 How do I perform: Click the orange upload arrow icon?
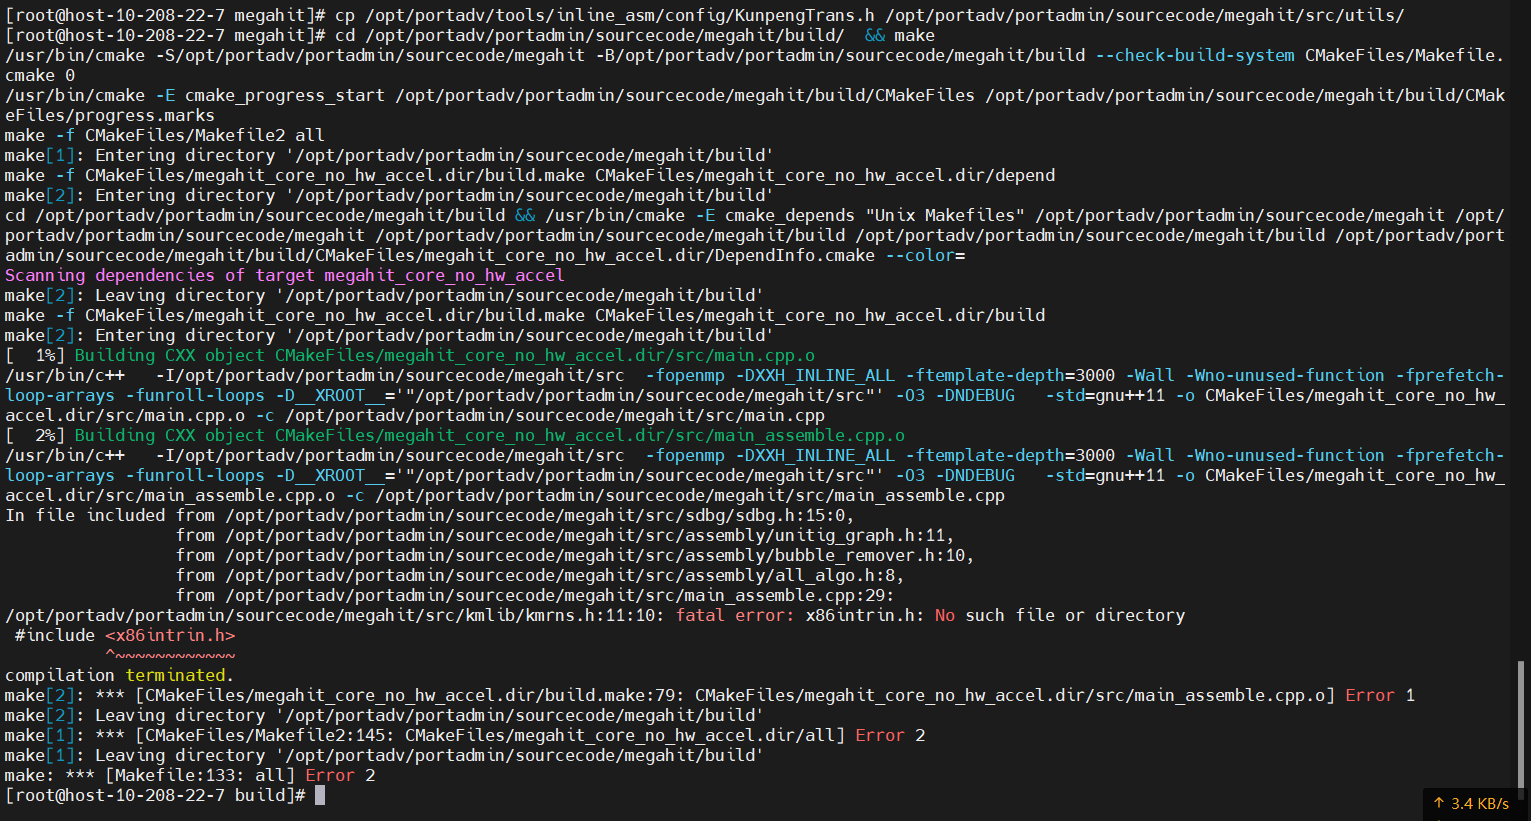click(1439, 803)
